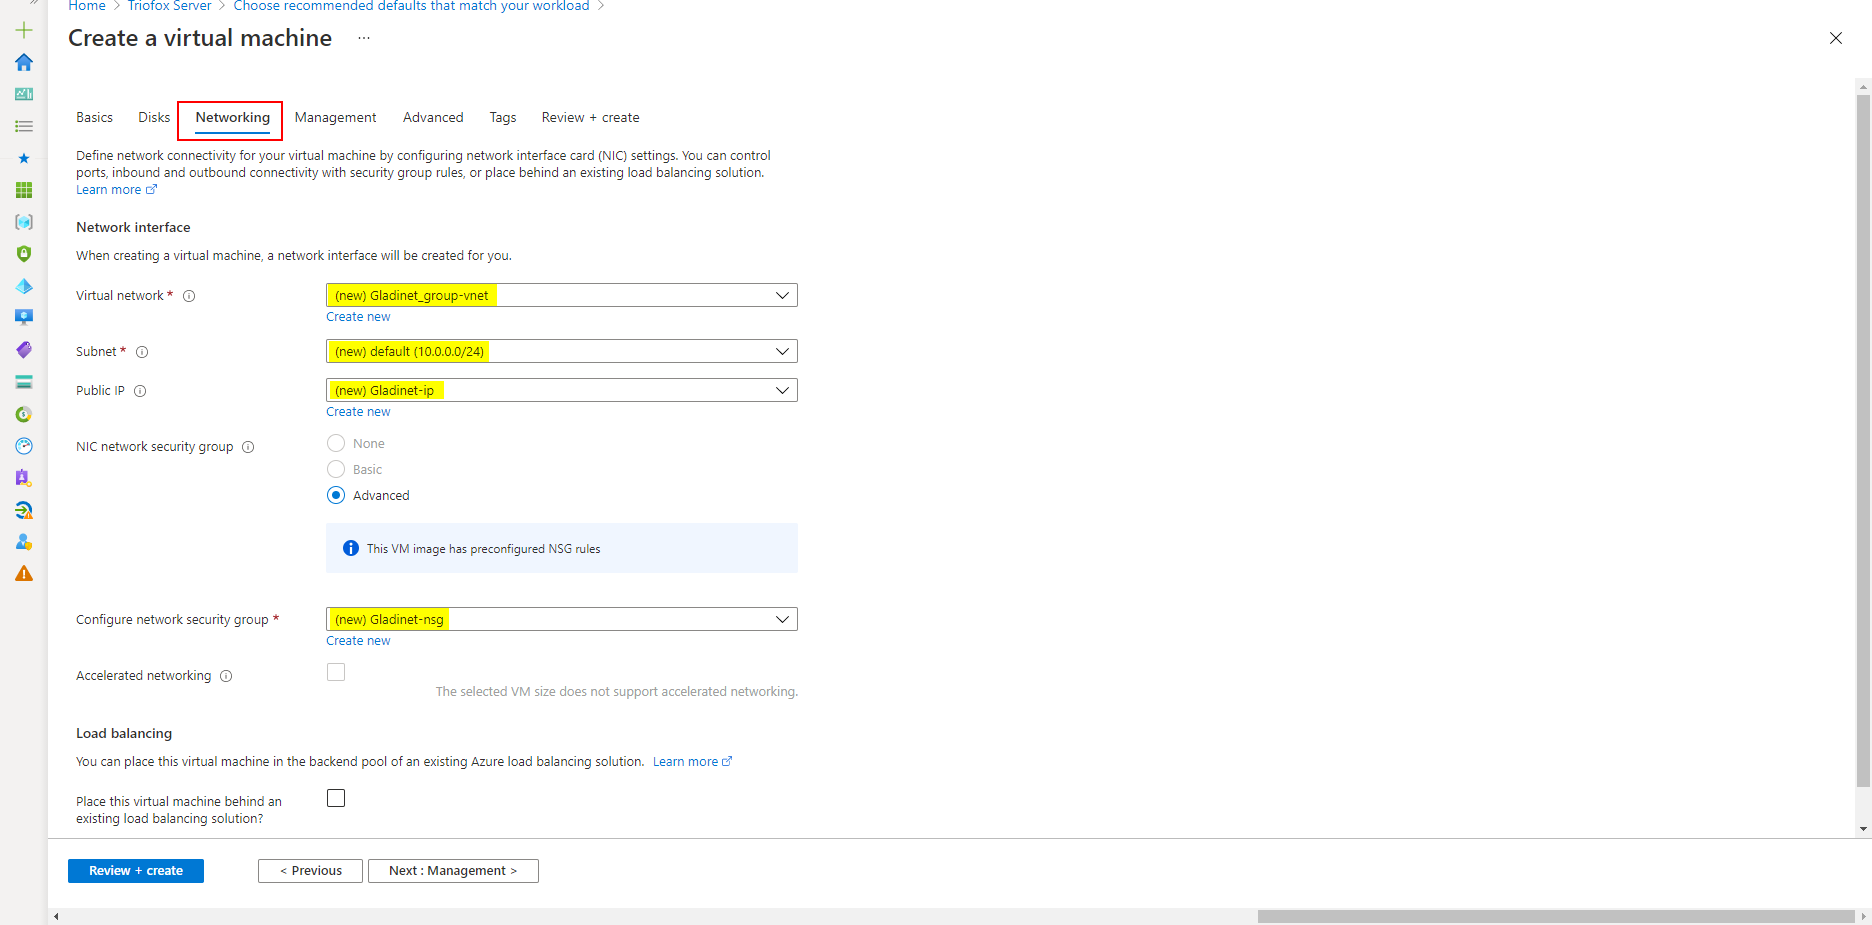
Task: Open the green grid All resources icon
Action: [x=24, y=190]
